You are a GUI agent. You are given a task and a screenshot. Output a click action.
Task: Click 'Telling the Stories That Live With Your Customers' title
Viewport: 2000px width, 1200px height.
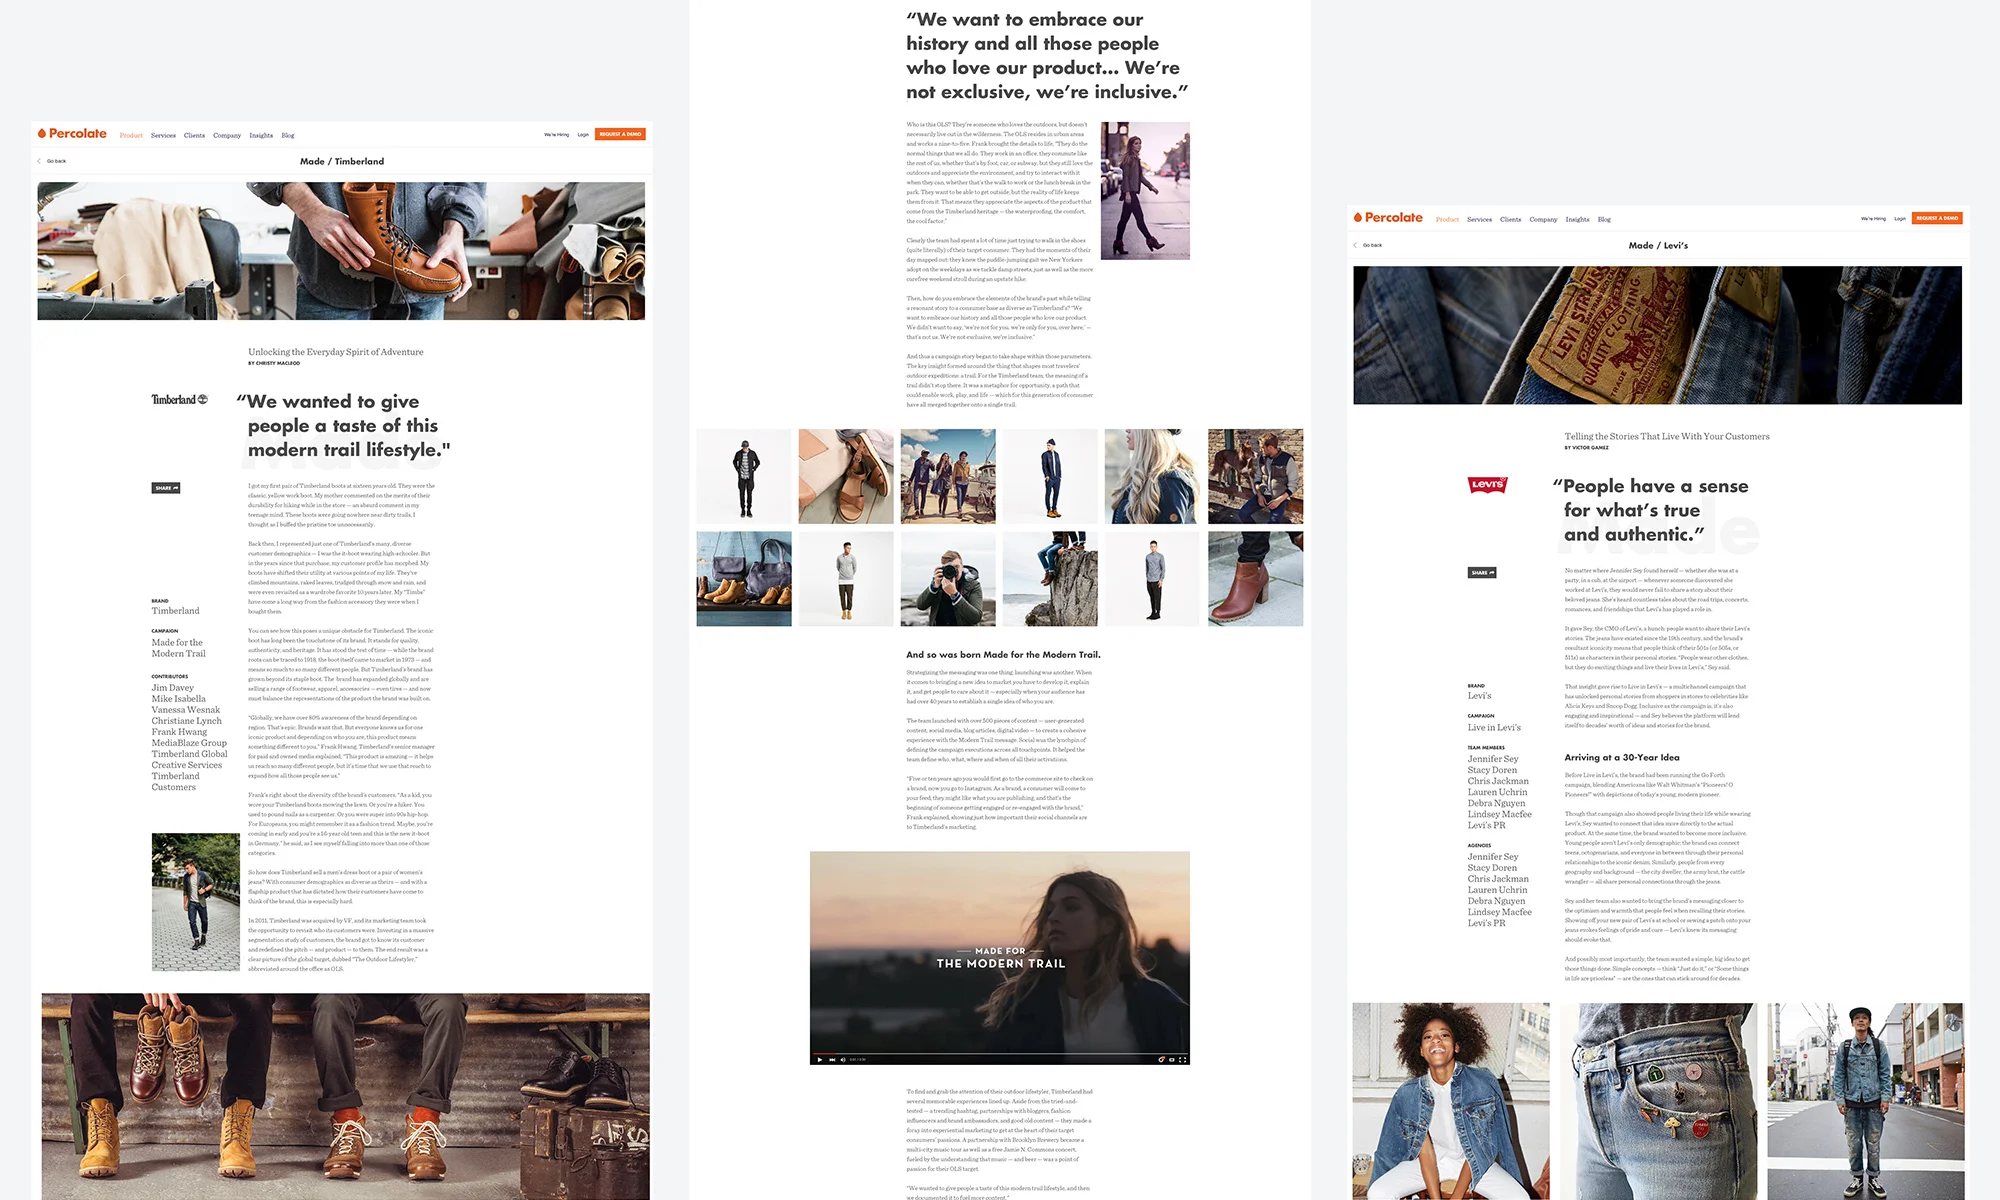(x=1667, y=436)
